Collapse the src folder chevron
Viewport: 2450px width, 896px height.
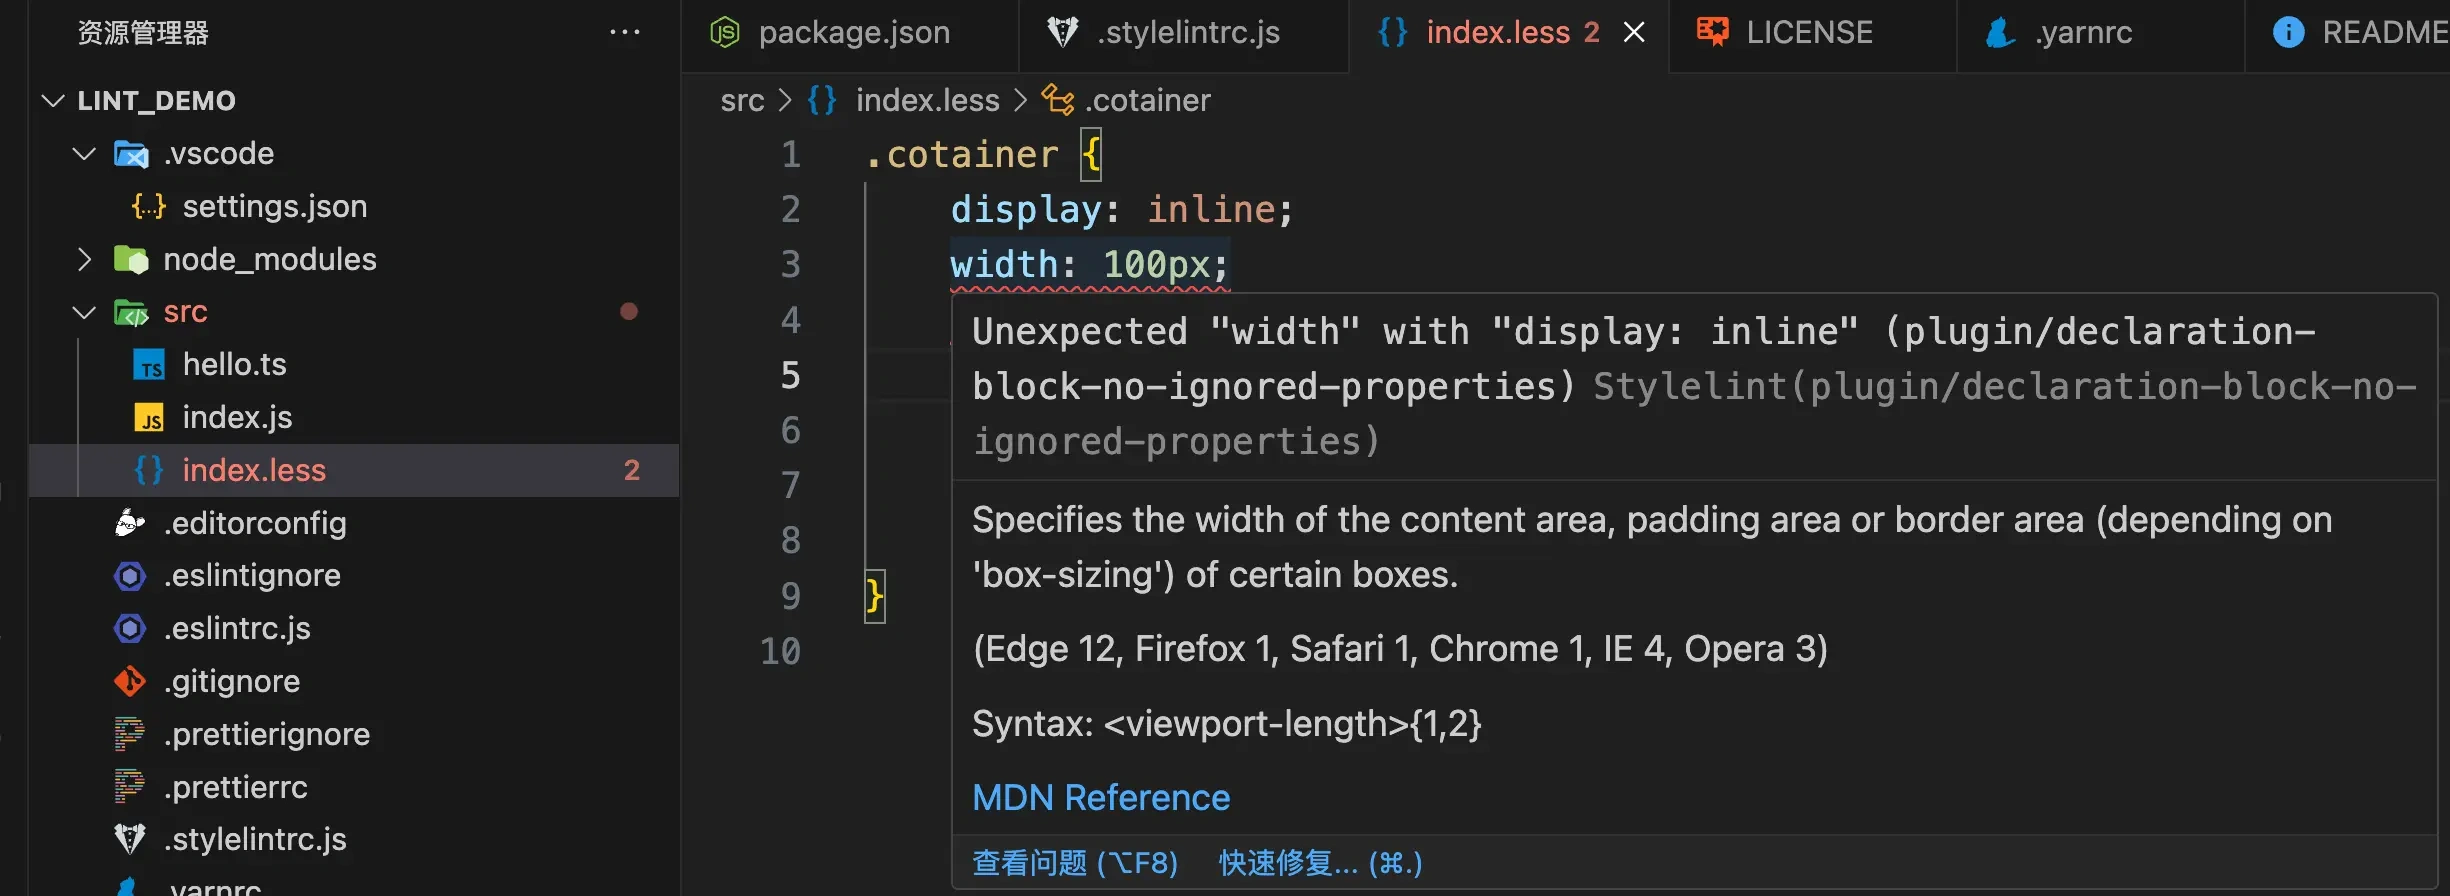[85, 313]
